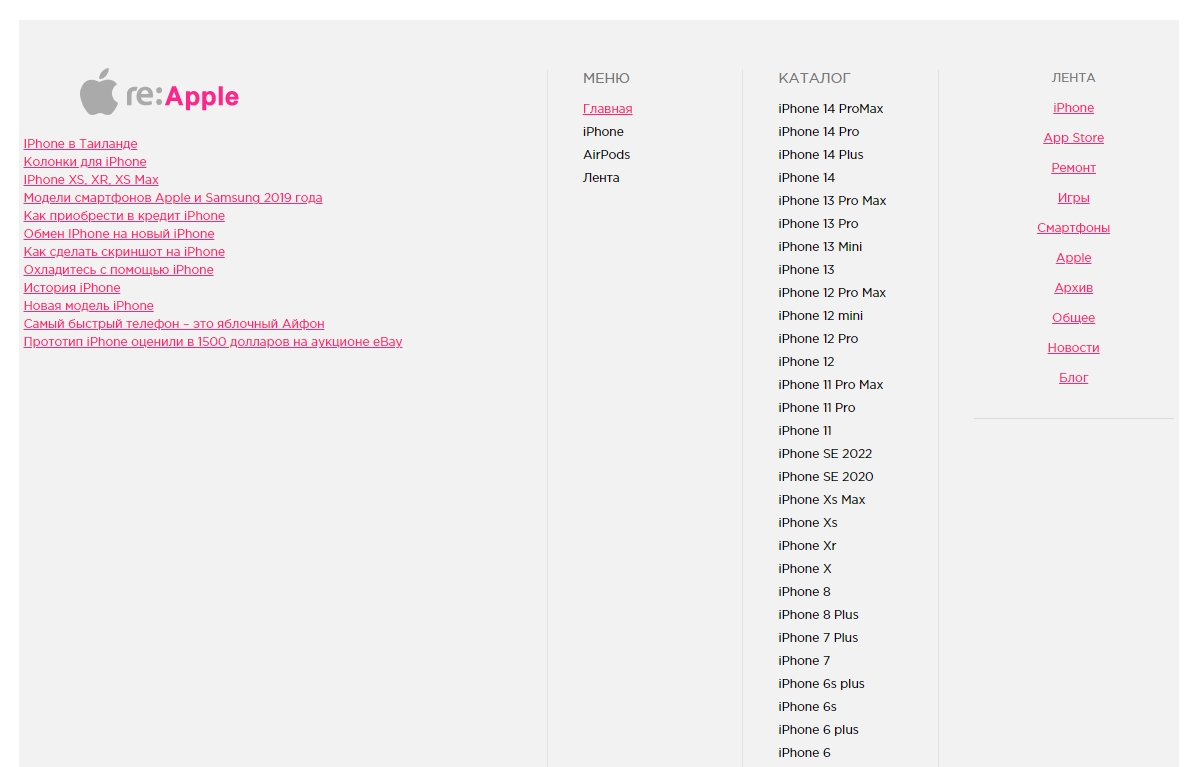The height and width of the screenshot is (767, 1195).
Task: Select 'AirPods' in the menu
Action: coord(606,155)
